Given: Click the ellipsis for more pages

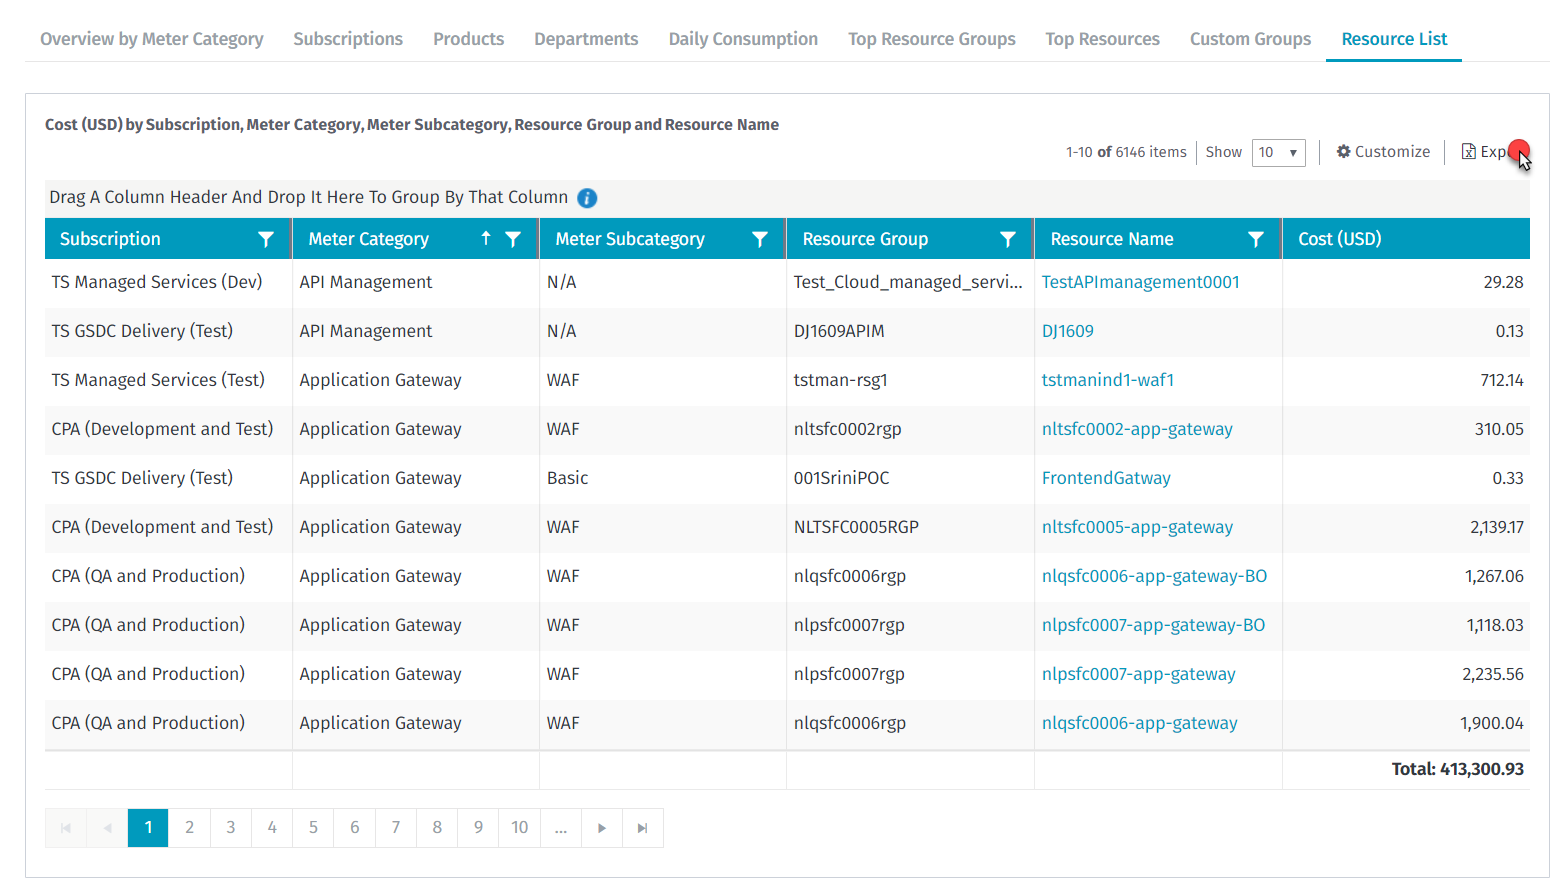Looking at the screenshot, I should 561,828.
